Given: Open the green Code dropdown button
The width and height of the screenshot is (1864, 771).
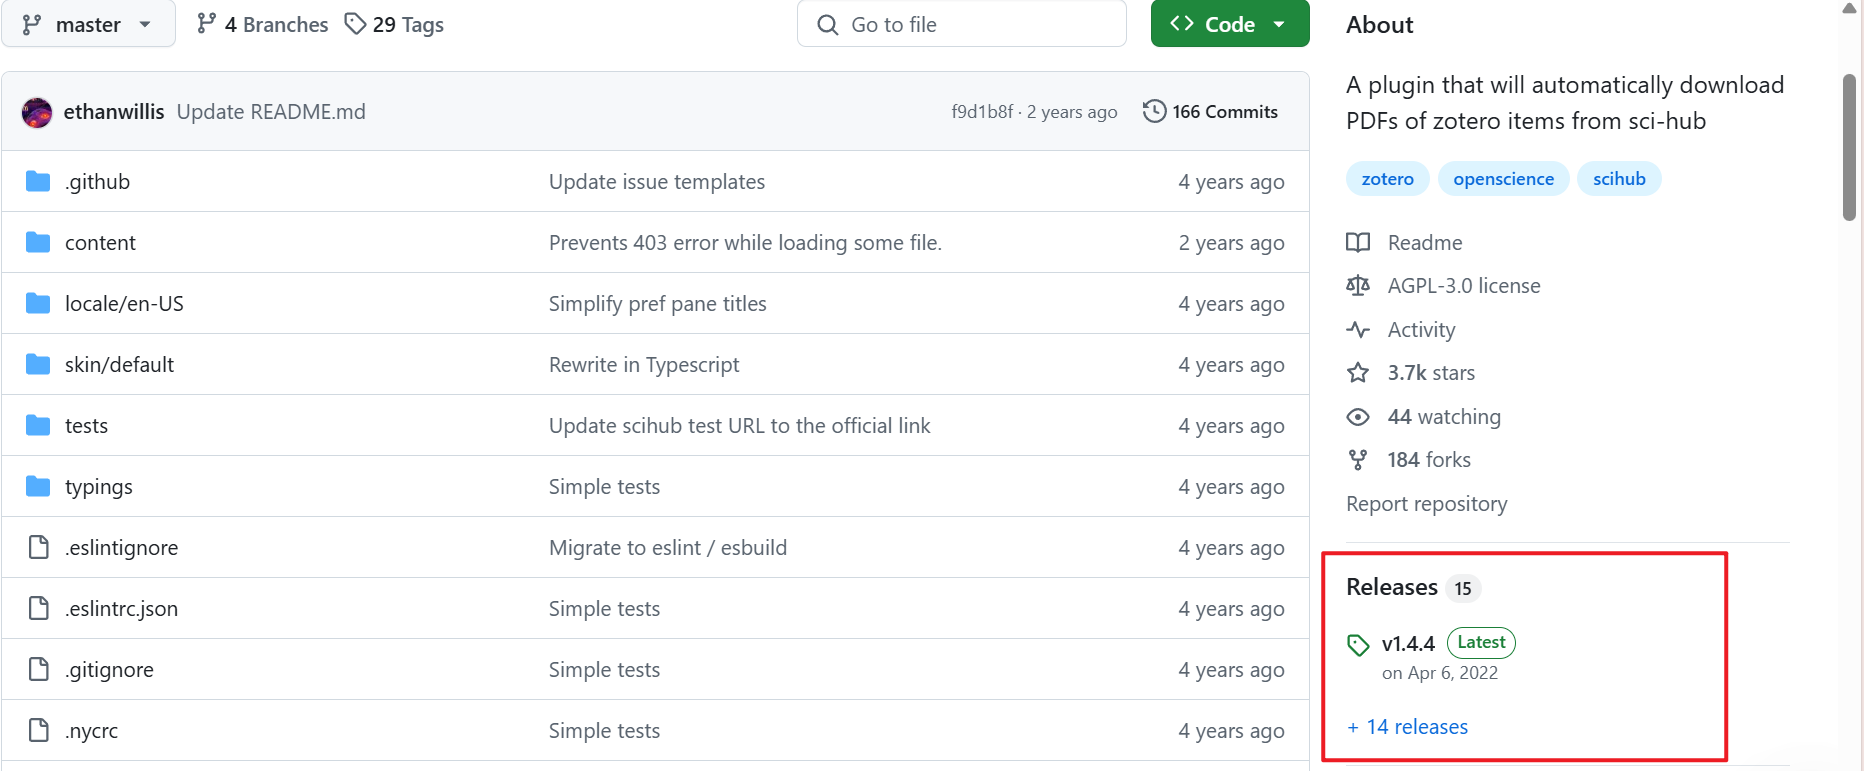Looking at the screenshot, I should [x=1230, y=24].
